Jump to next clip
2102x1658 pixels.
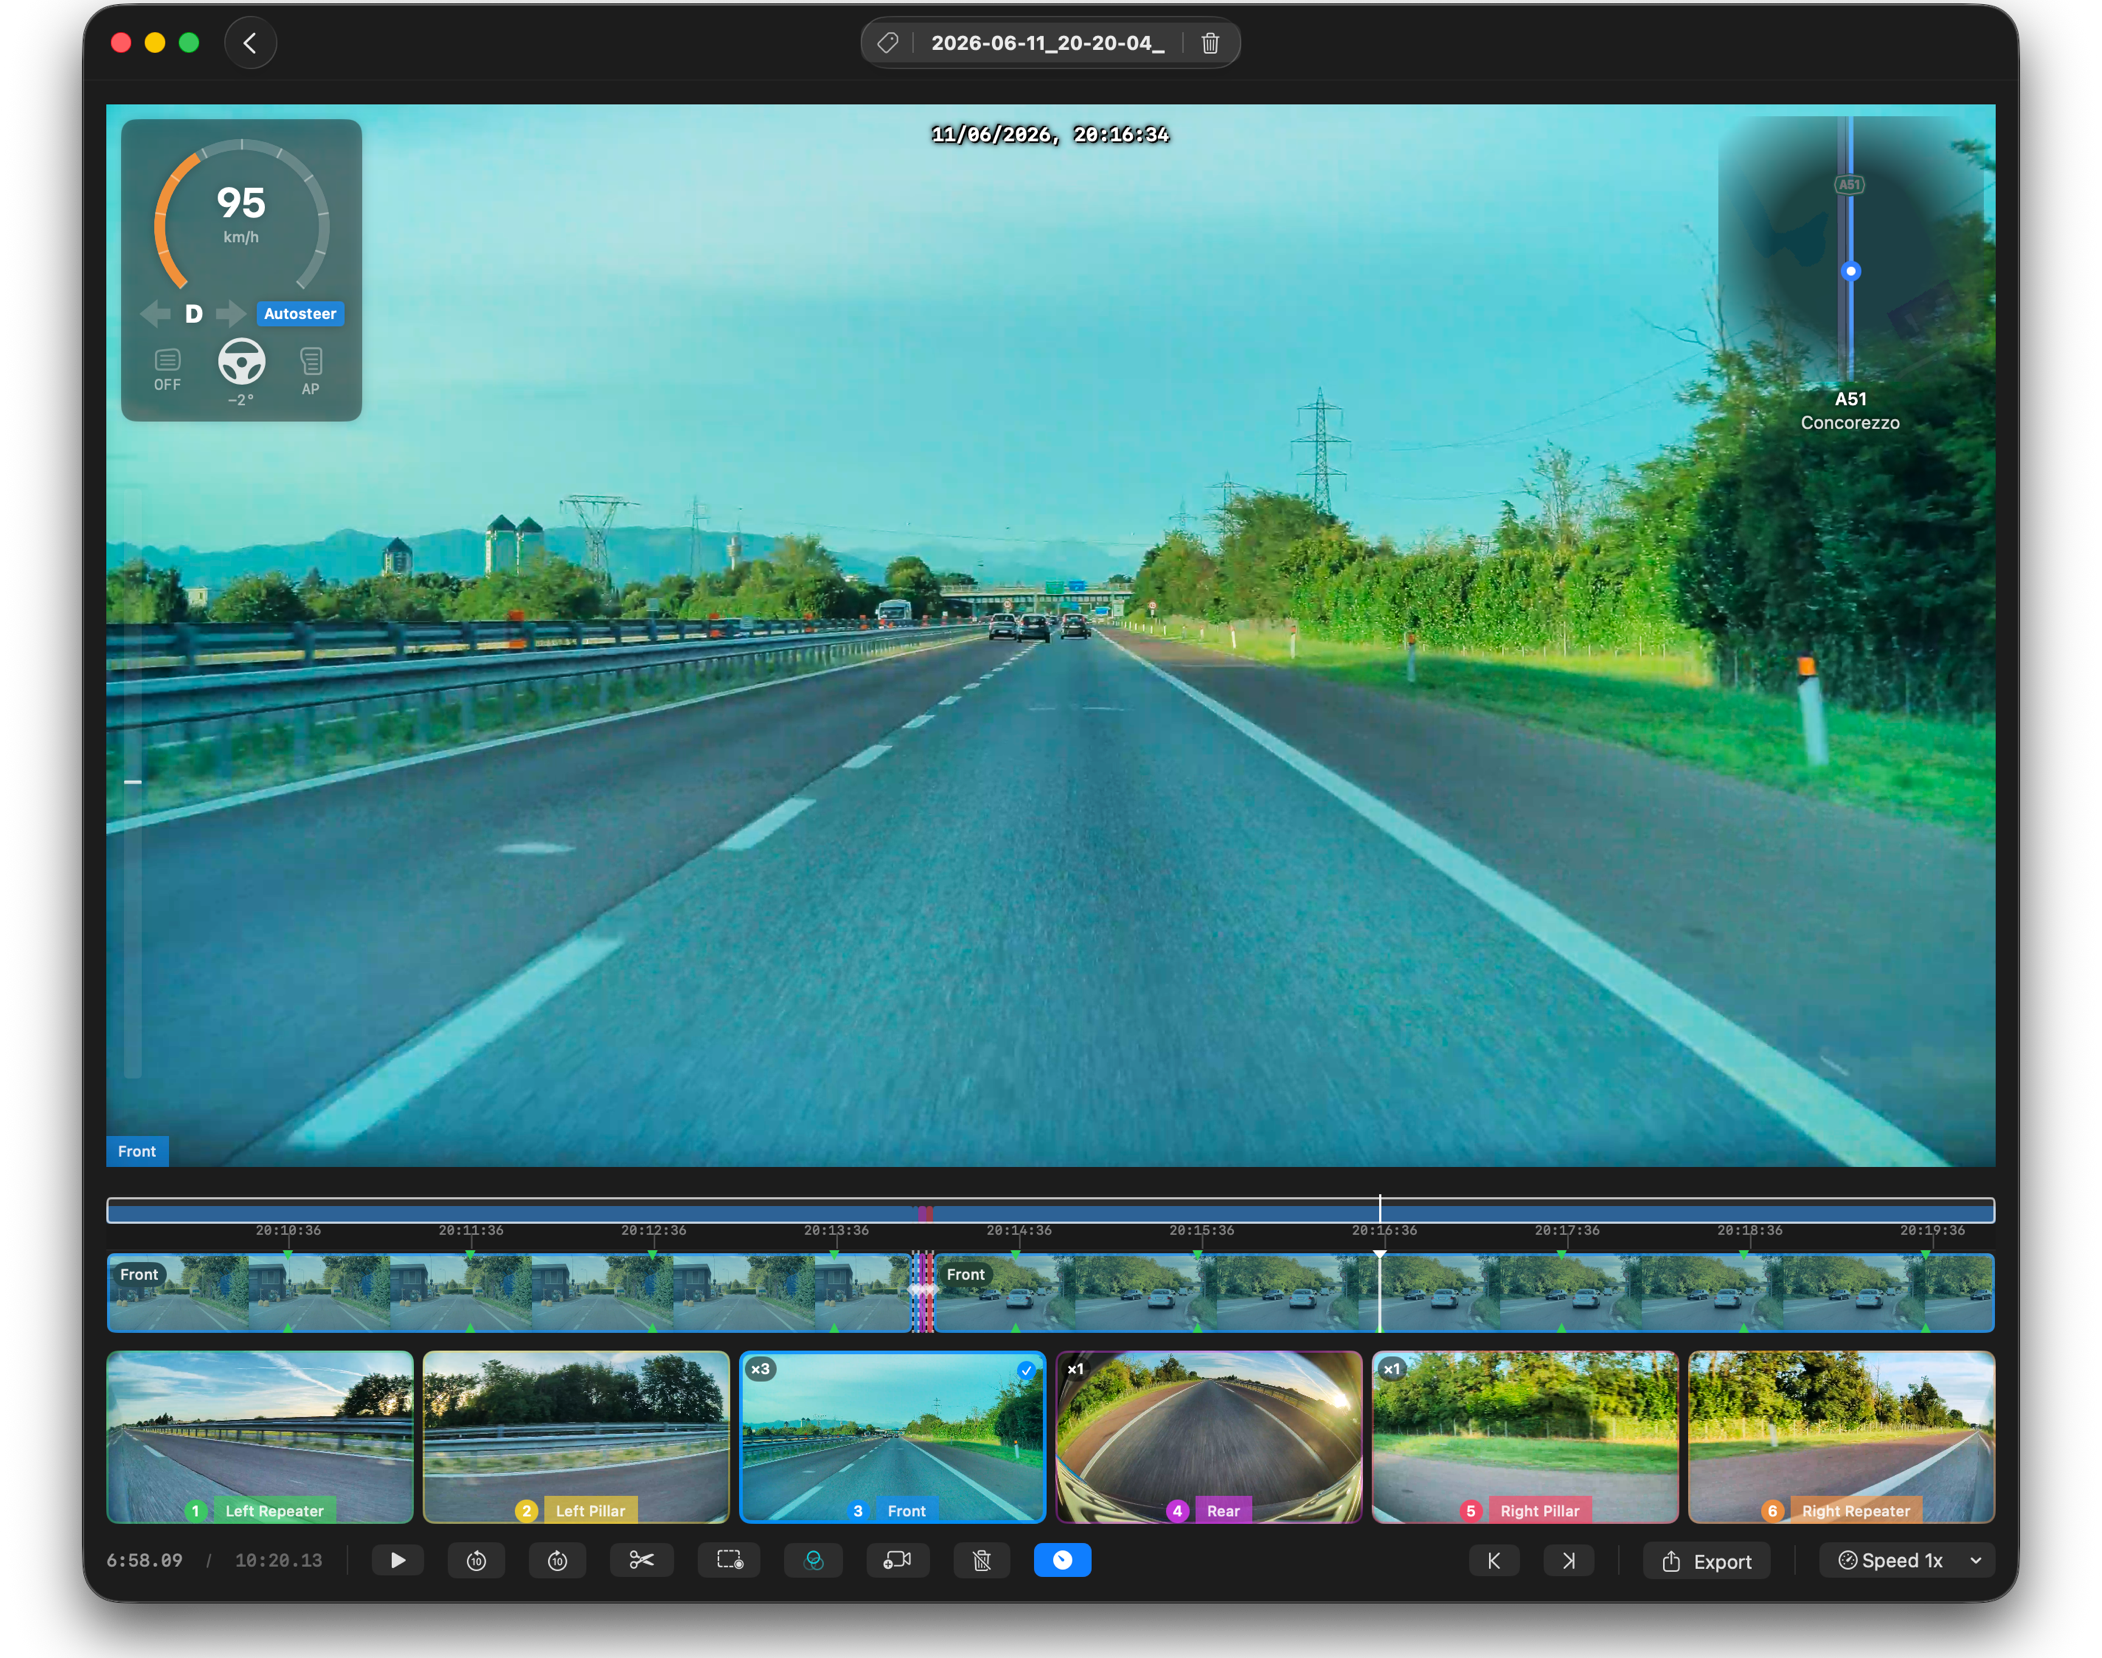pos(1569,1561)
